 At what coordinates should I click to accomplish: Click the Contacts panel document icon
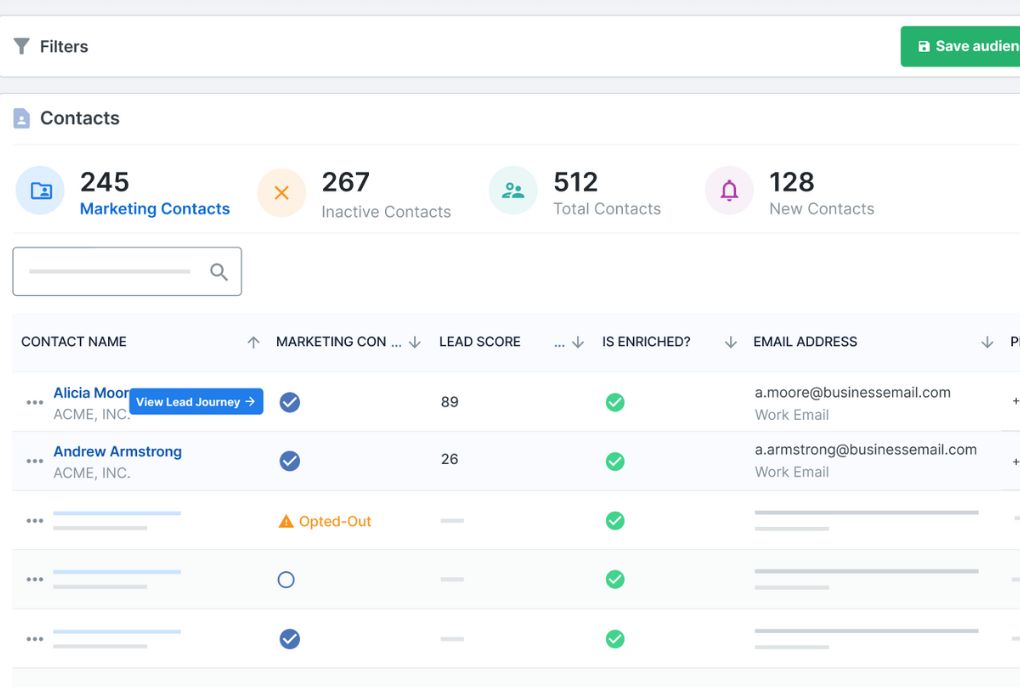[x=21, y=118]
